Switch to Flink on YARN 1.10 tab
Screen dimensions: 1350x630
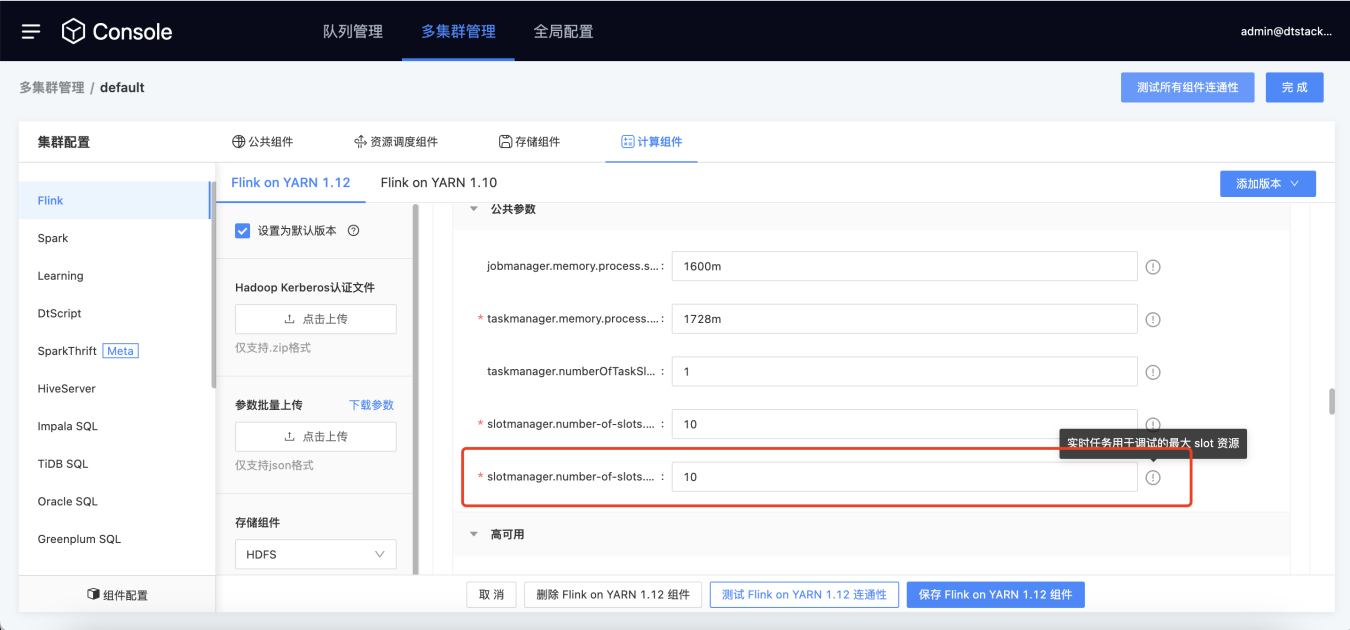pos(439,182)
